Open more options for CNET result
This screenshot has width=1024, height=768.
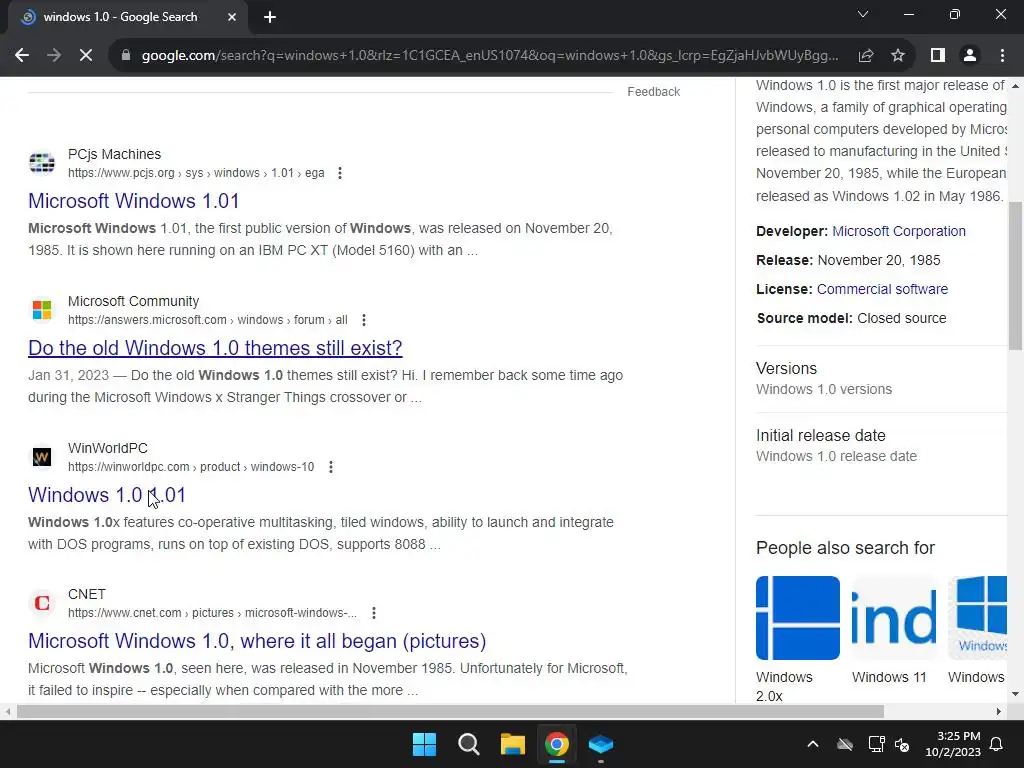tap(374, 613)
